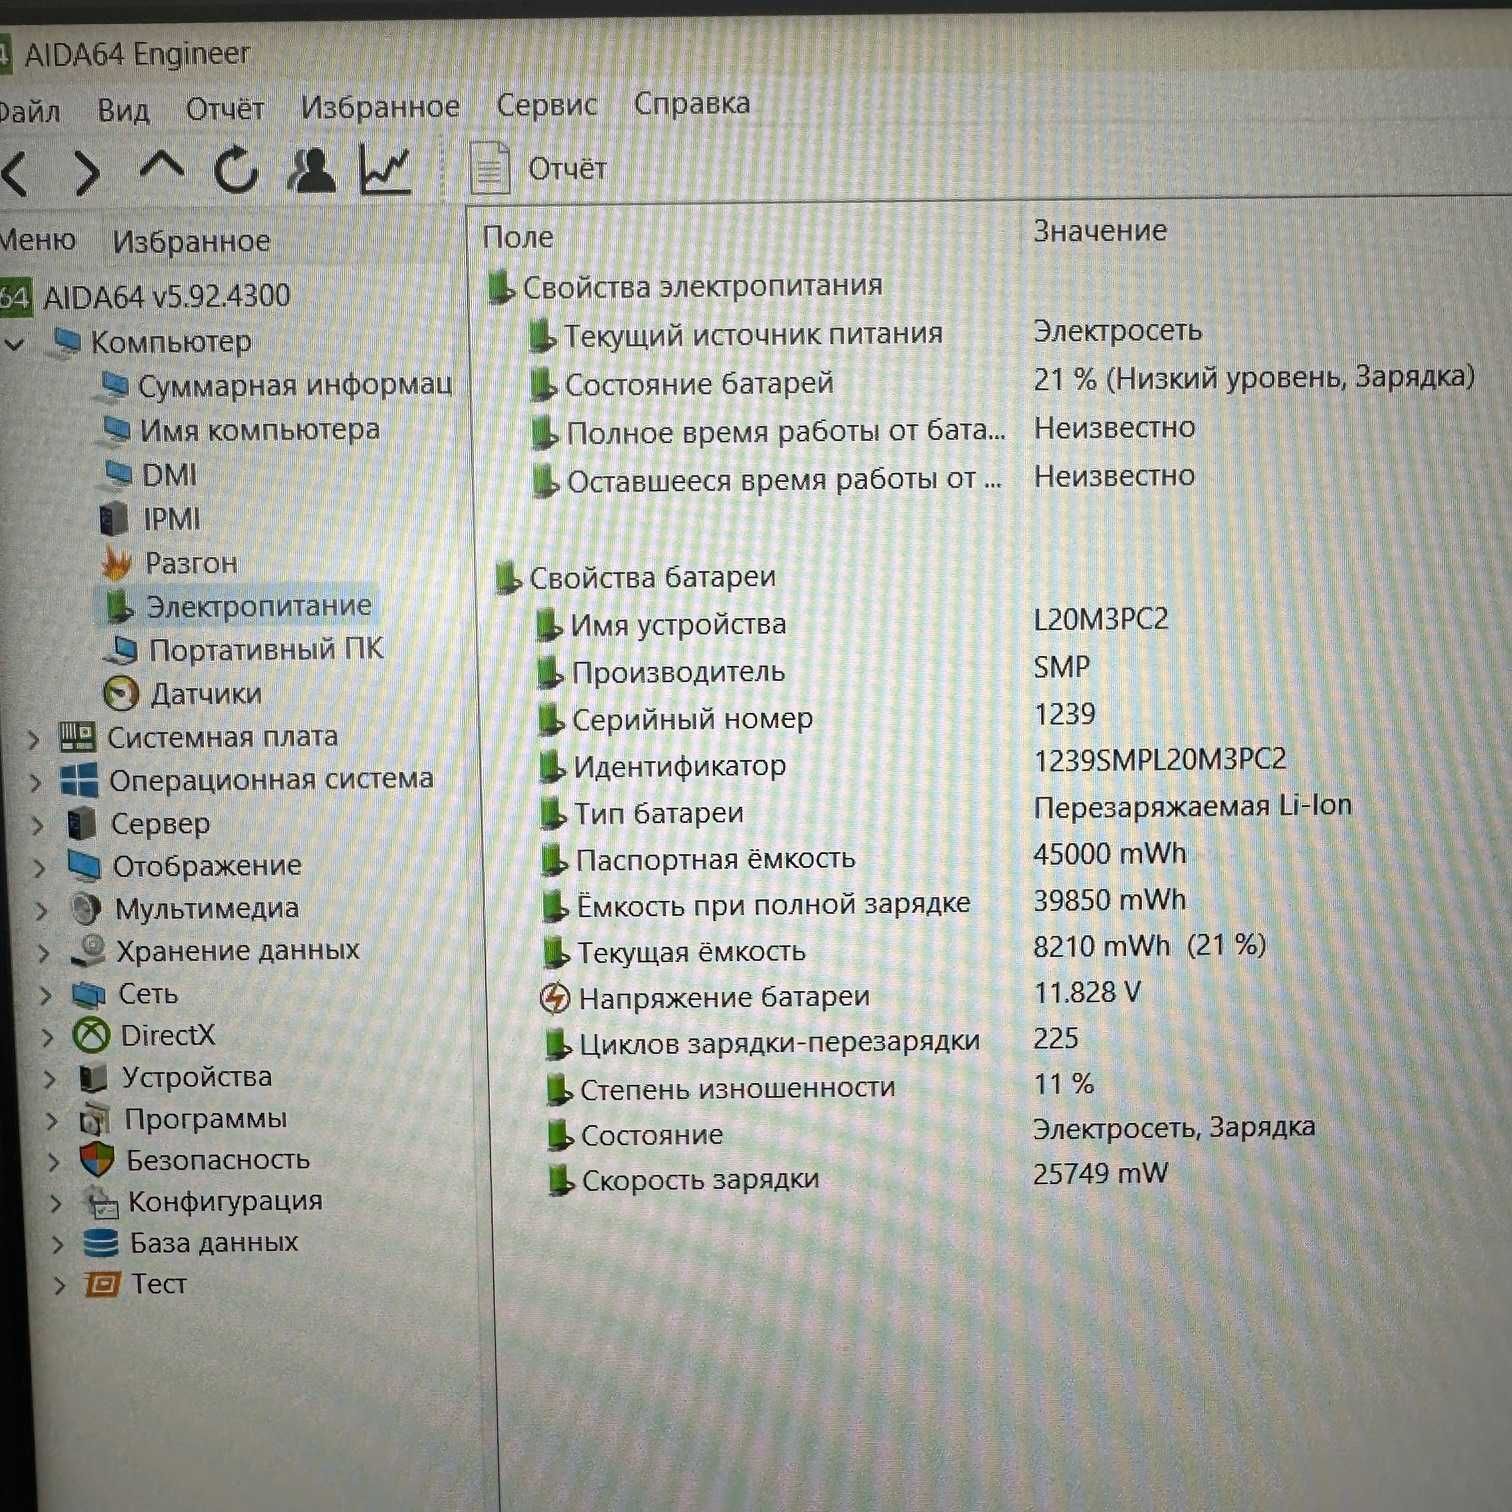Click the Отчёт report toolbar button
Viewport: 1512px width, 1512px height.
pos(540,168)
